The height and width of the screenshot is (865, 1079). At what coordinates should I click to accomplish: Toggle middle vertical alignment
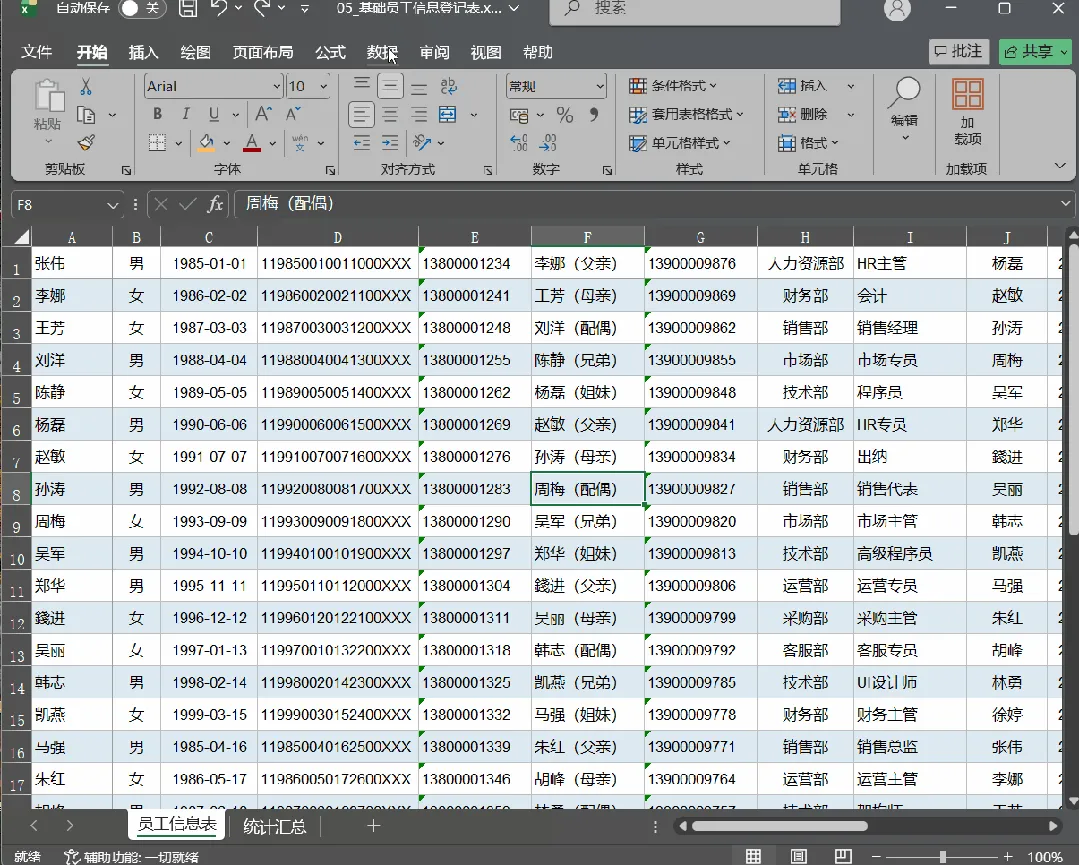click(x=390, y=86)
